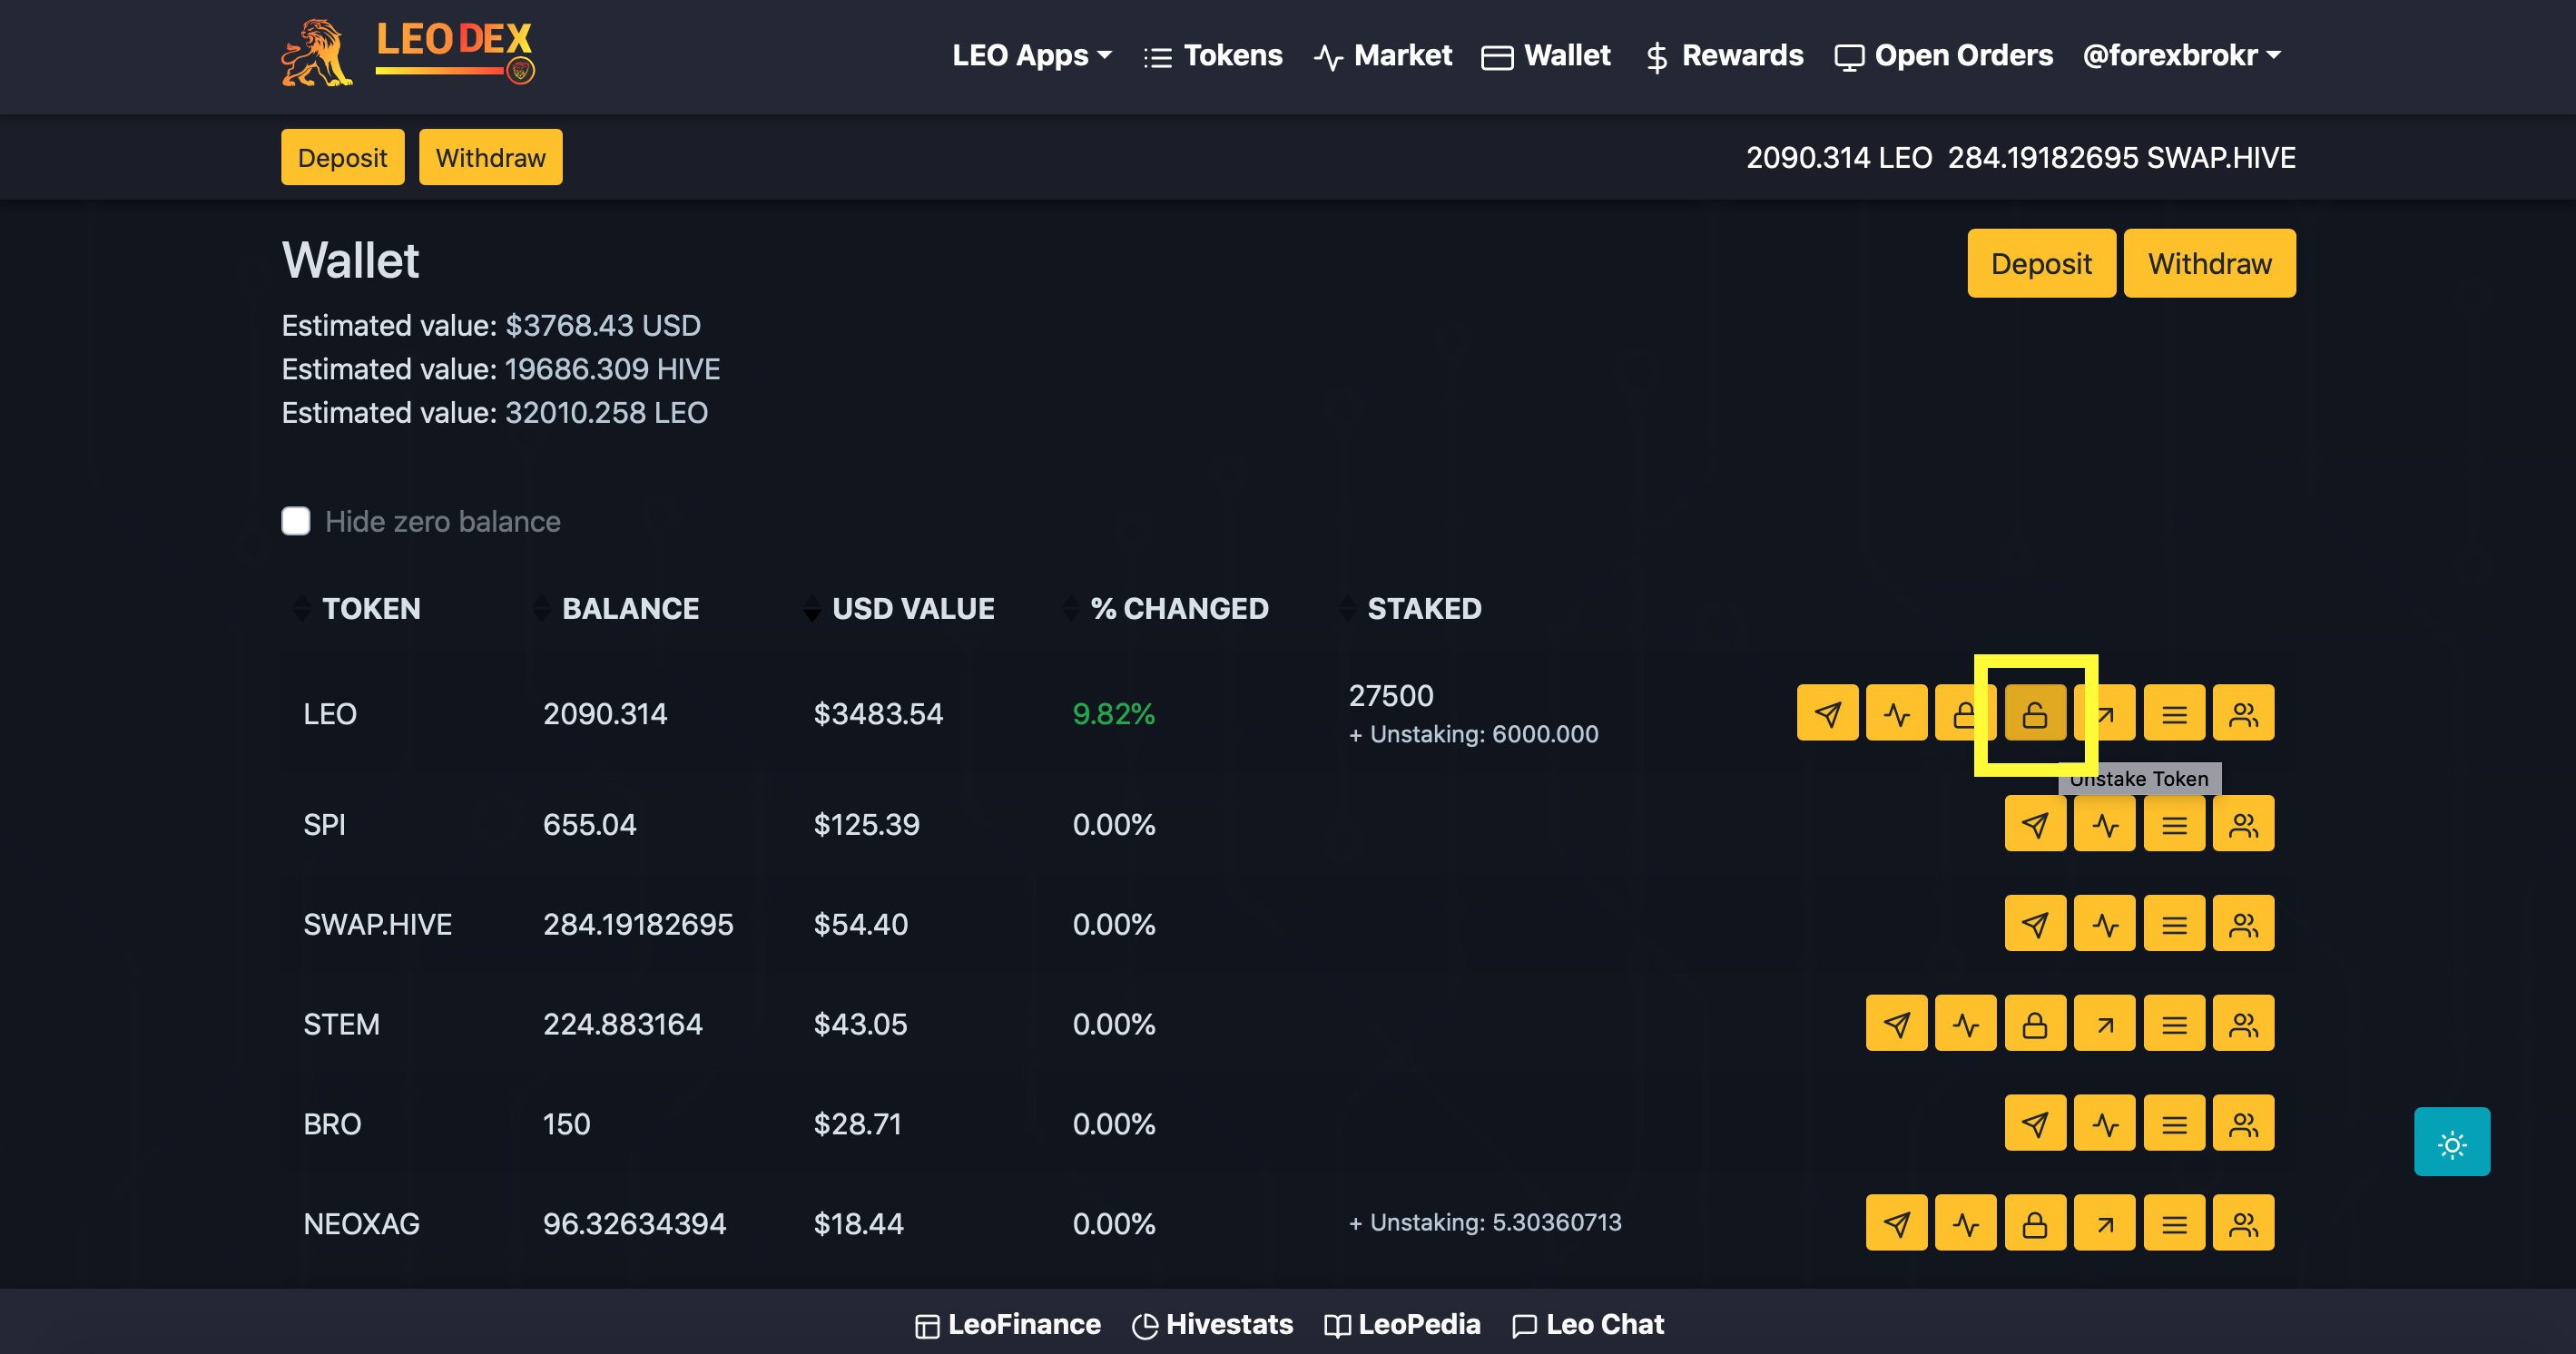Click the list lines icon in SPI row
This screenshot has width=2576, height=1354.
[x=2174, y=824]
